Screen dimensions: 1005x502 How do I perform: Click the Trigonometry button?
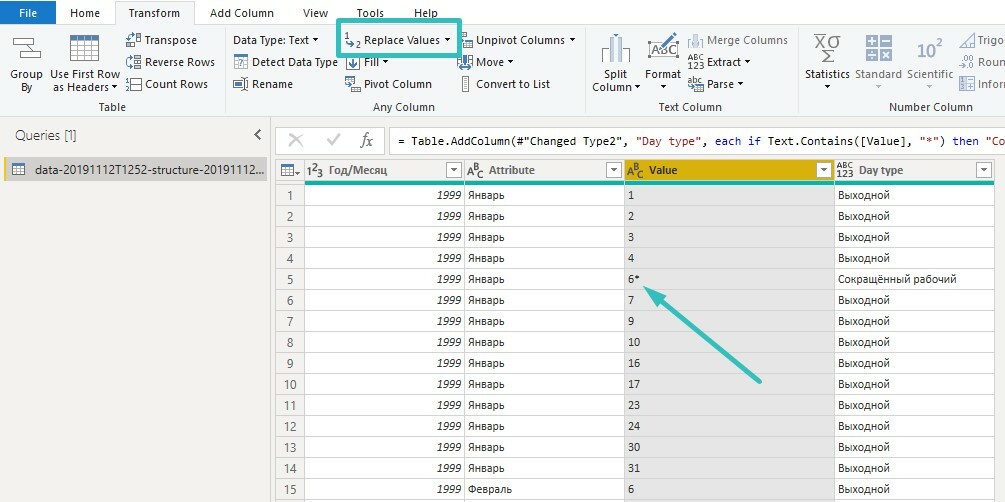pos(982,40)
